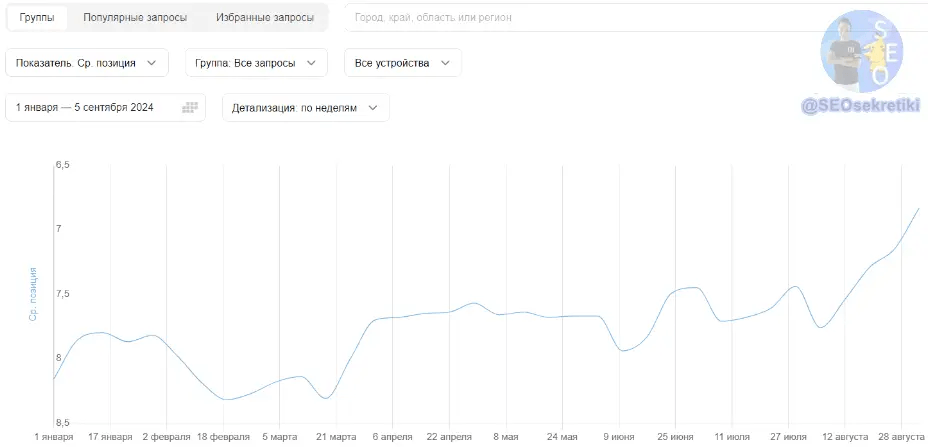Open the Популярные запросы tab
The height and width of the screenshot is (447, 928).
pyautogui.click(x=135, y=17)
